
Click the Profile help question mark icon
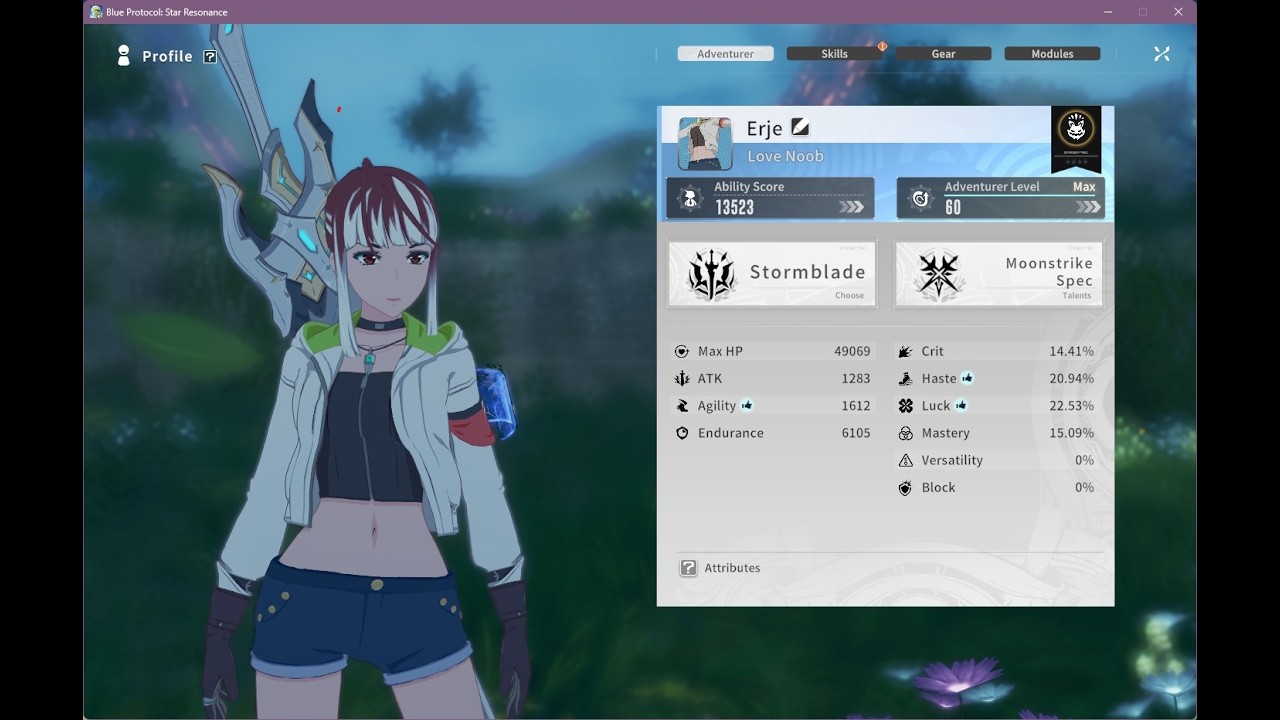pyautogui.click(x=210, y=57)
